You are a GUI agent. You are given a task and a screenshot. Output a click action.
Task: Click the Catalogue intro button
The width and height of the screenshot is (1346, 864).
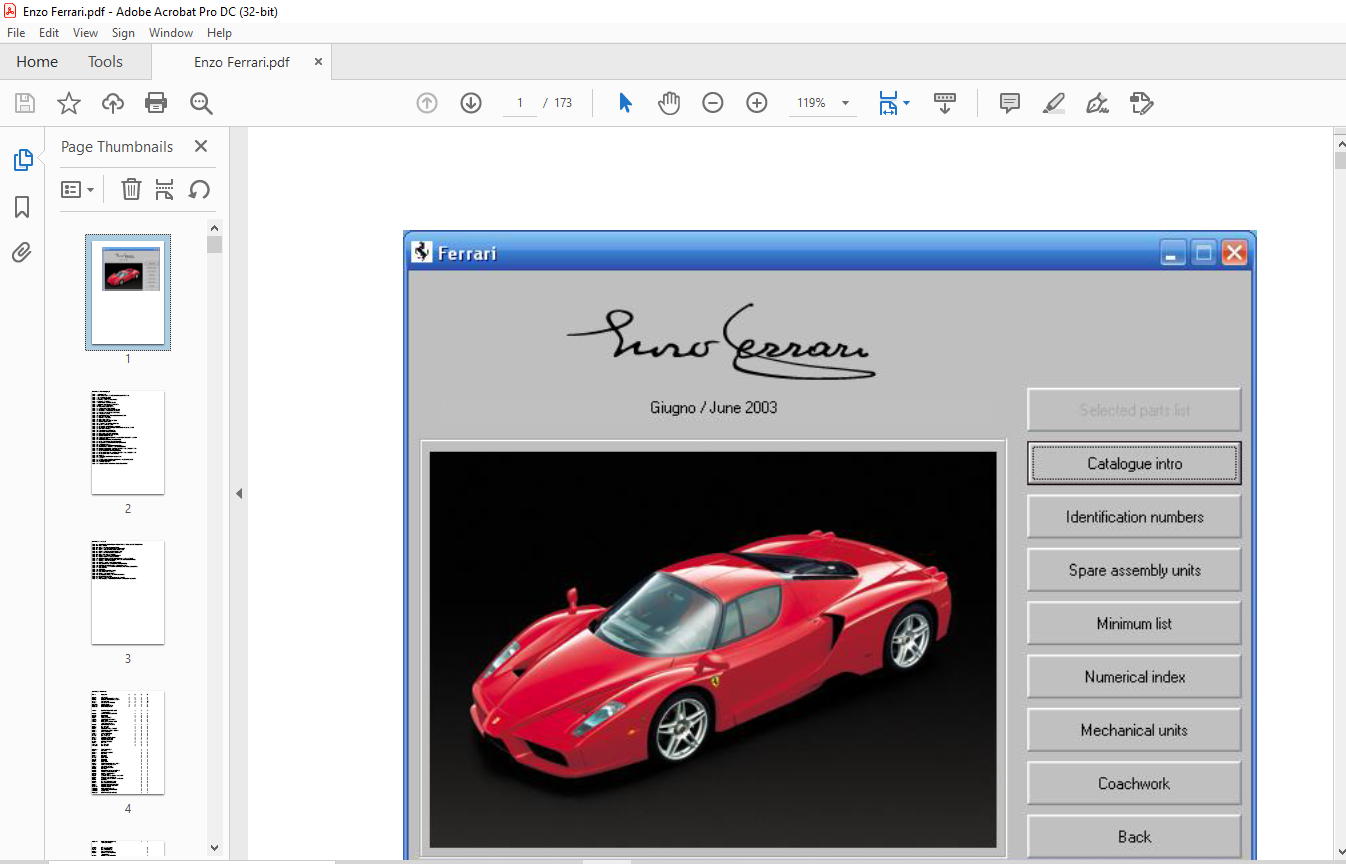point(1134,464)
